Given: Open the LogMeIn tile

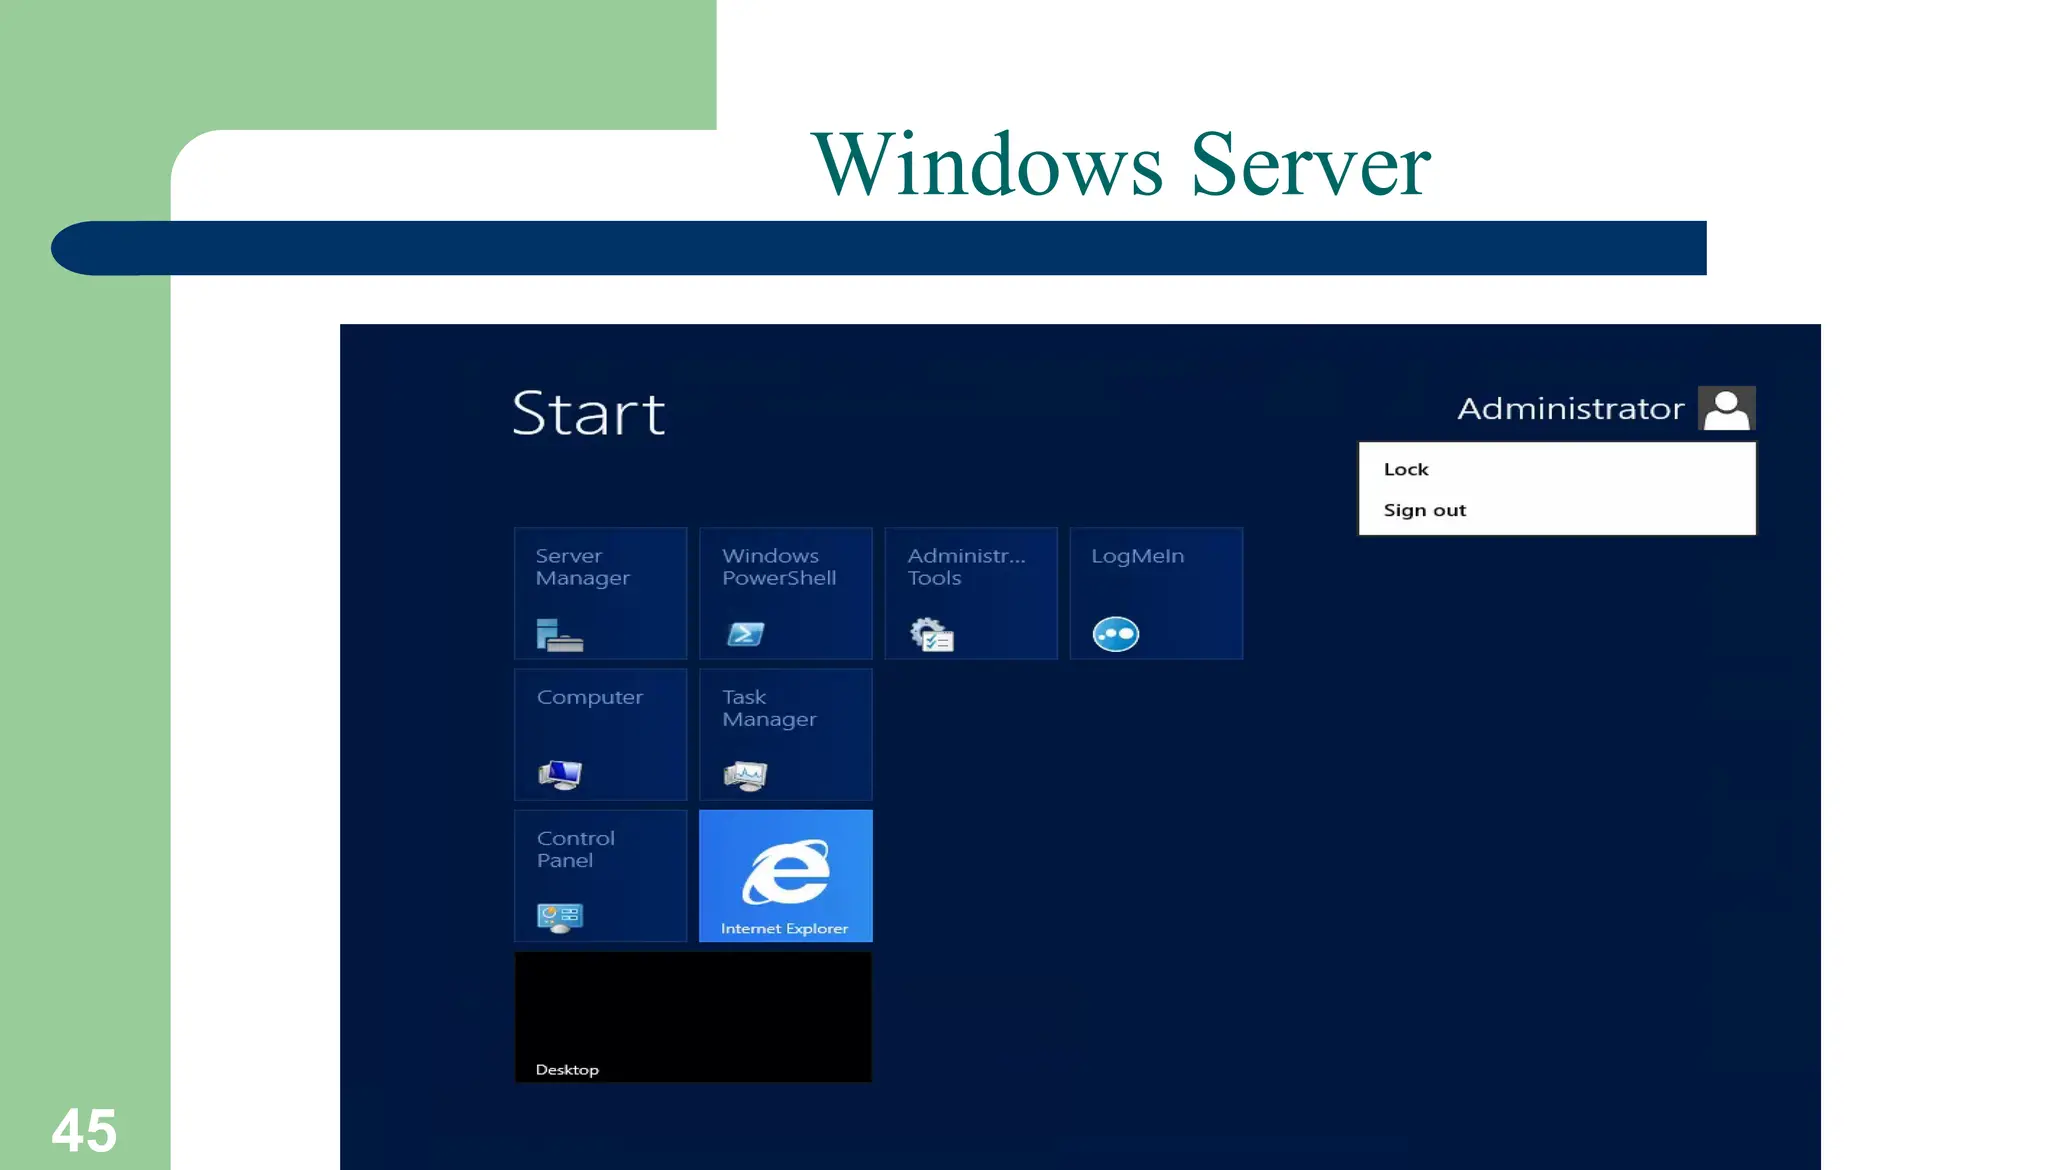Looking at the screenshot, I should (1156, 593).
